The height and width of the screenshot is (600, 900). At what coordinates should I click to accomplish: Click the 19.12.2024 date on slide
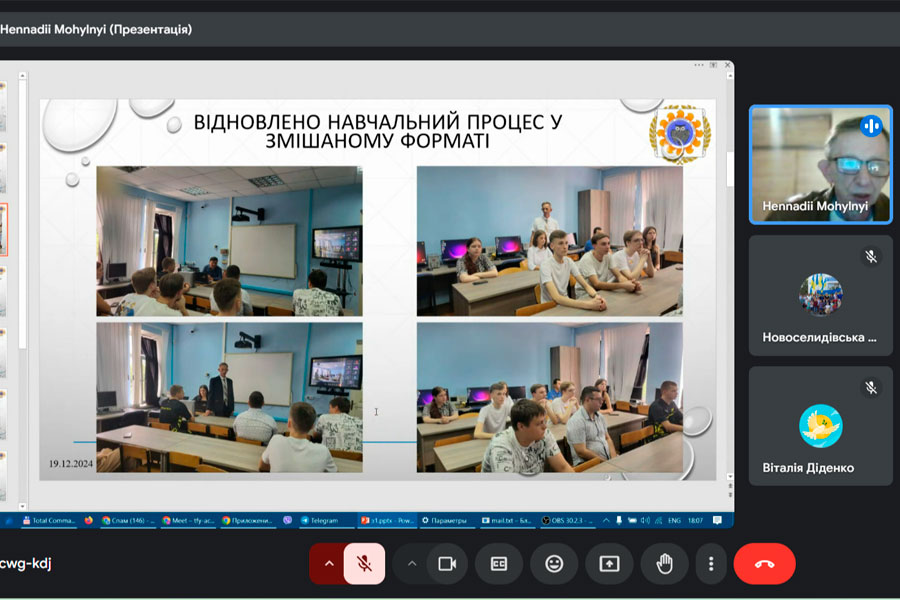(71, 463)
